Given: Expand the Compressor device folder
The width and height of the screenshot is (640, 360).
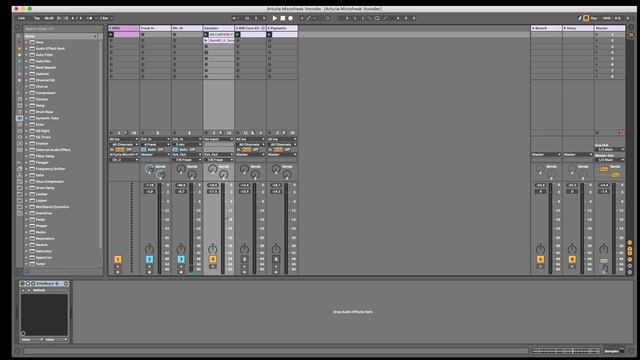Looking at the screenshot, I should pyautogui.click(x=27, y=93).
